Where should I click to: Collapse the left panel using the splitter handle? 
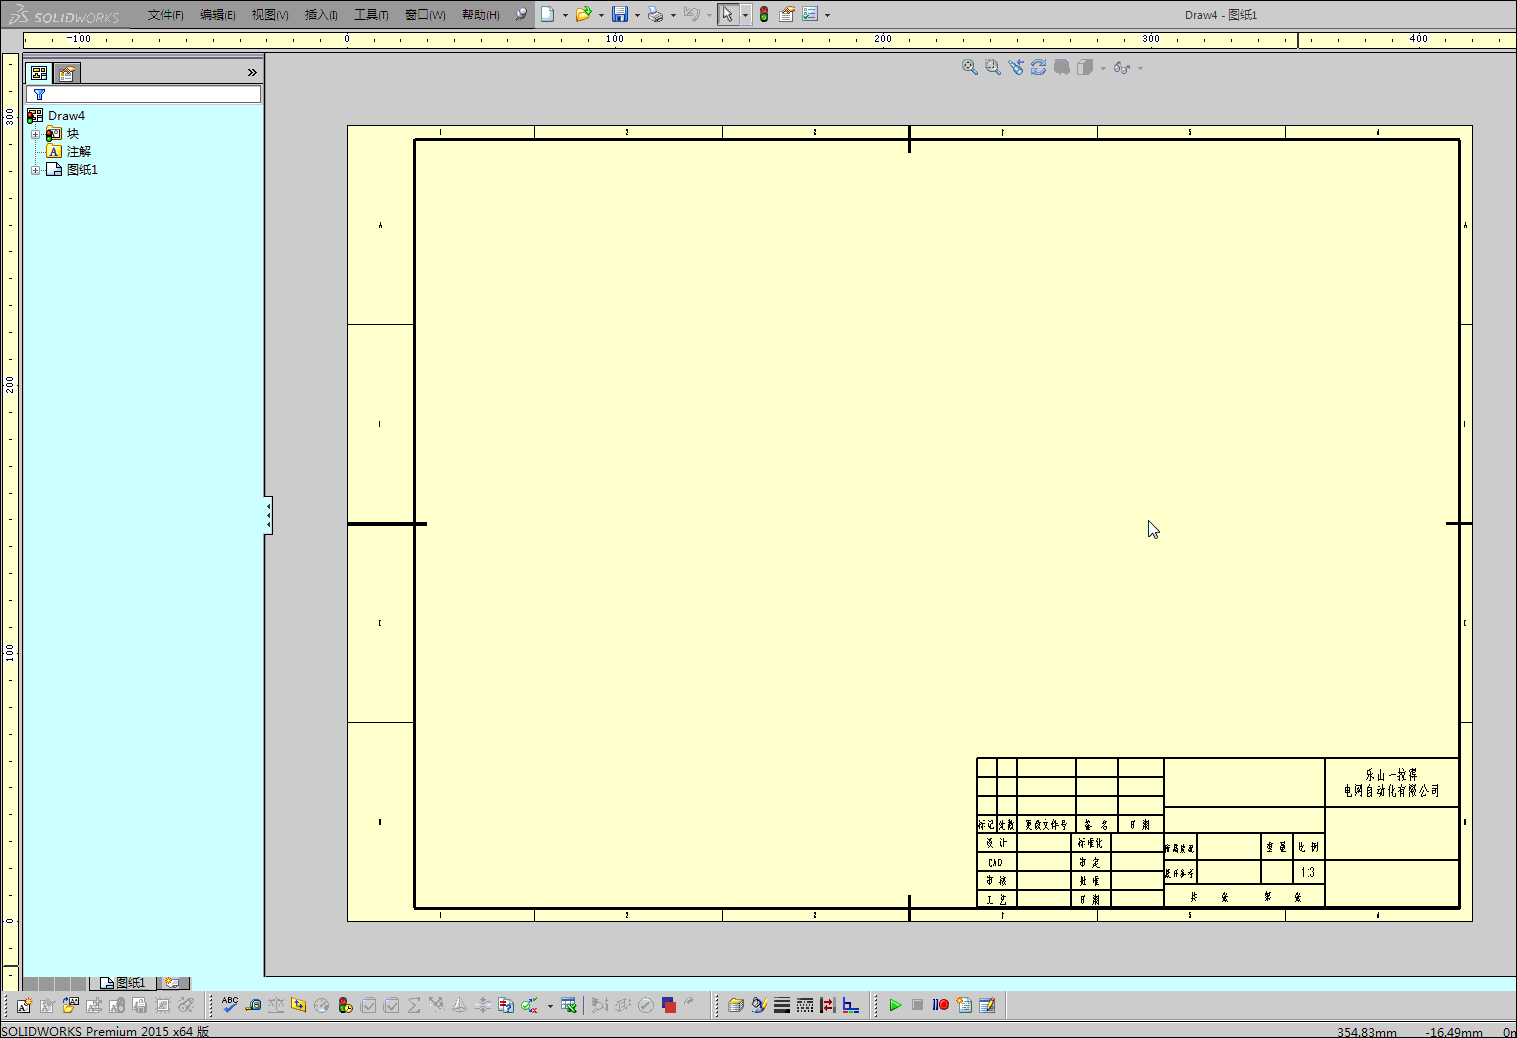[x=268, y=515]
